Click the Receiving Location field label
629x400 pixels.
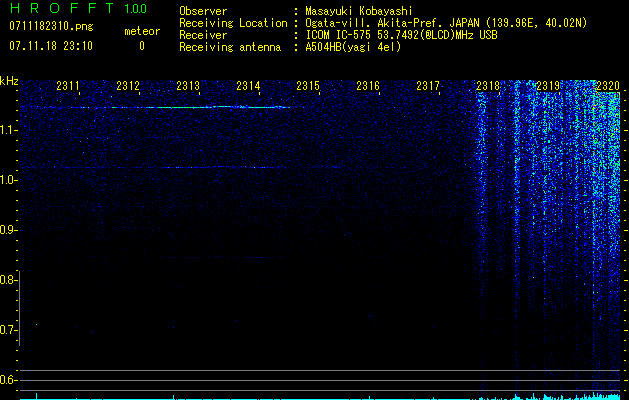tap(233, 23)
